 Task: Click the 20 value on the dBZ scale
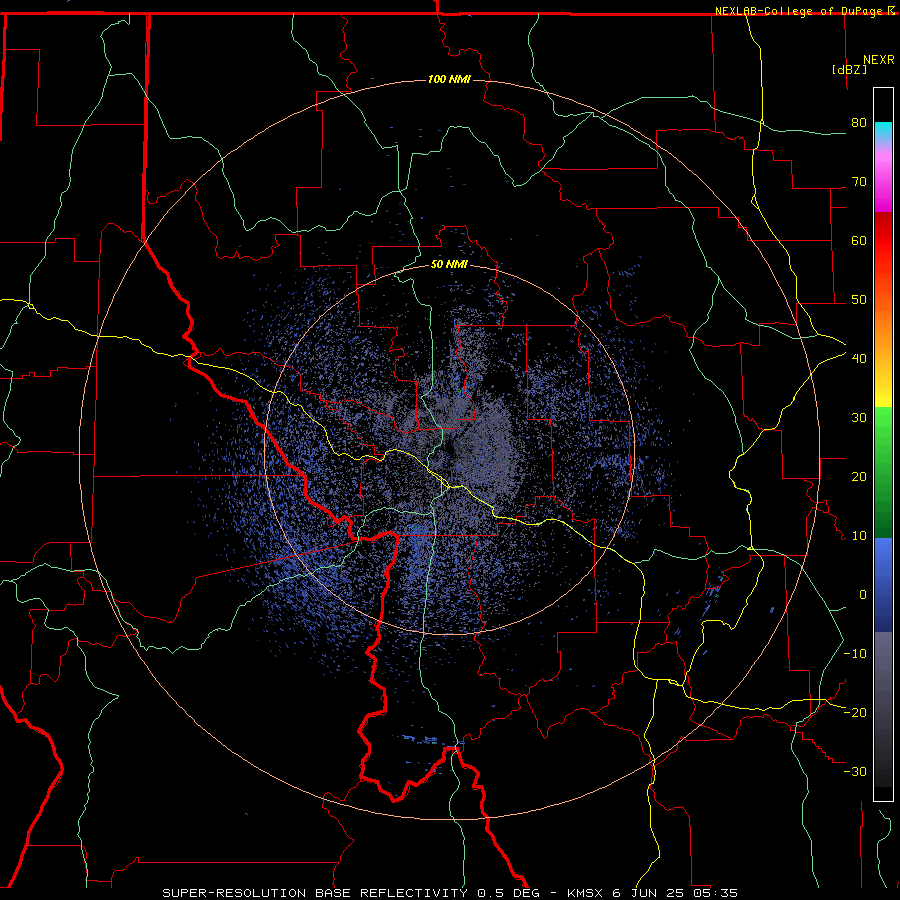point(859,477)
